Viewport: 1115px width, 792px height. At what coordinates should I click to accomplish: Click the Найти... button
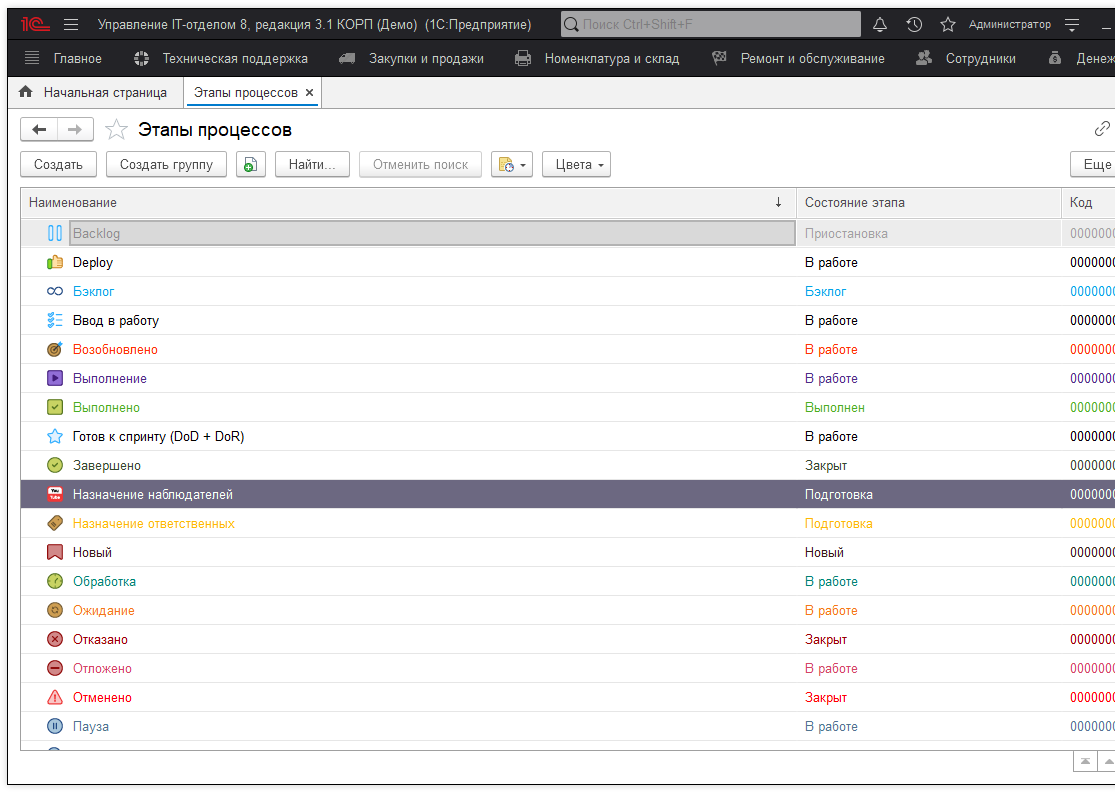click(312, 165)
